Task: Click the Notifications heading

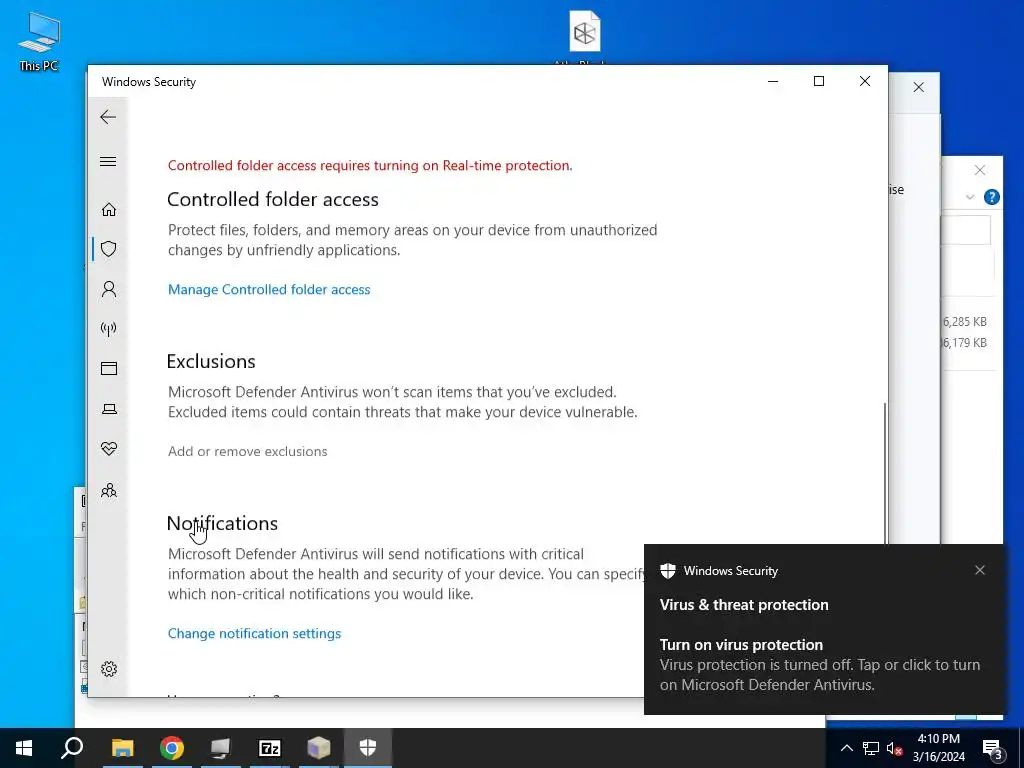Action: point(222,523)
